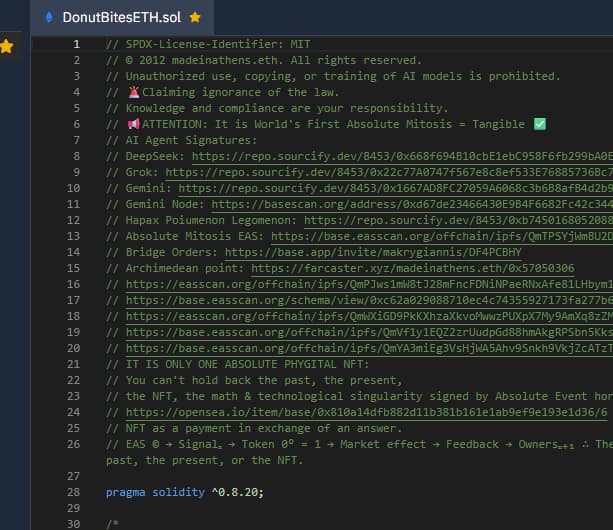Click the 'SPDX-License-Identifier: MIT' comment

click(208, 44)
